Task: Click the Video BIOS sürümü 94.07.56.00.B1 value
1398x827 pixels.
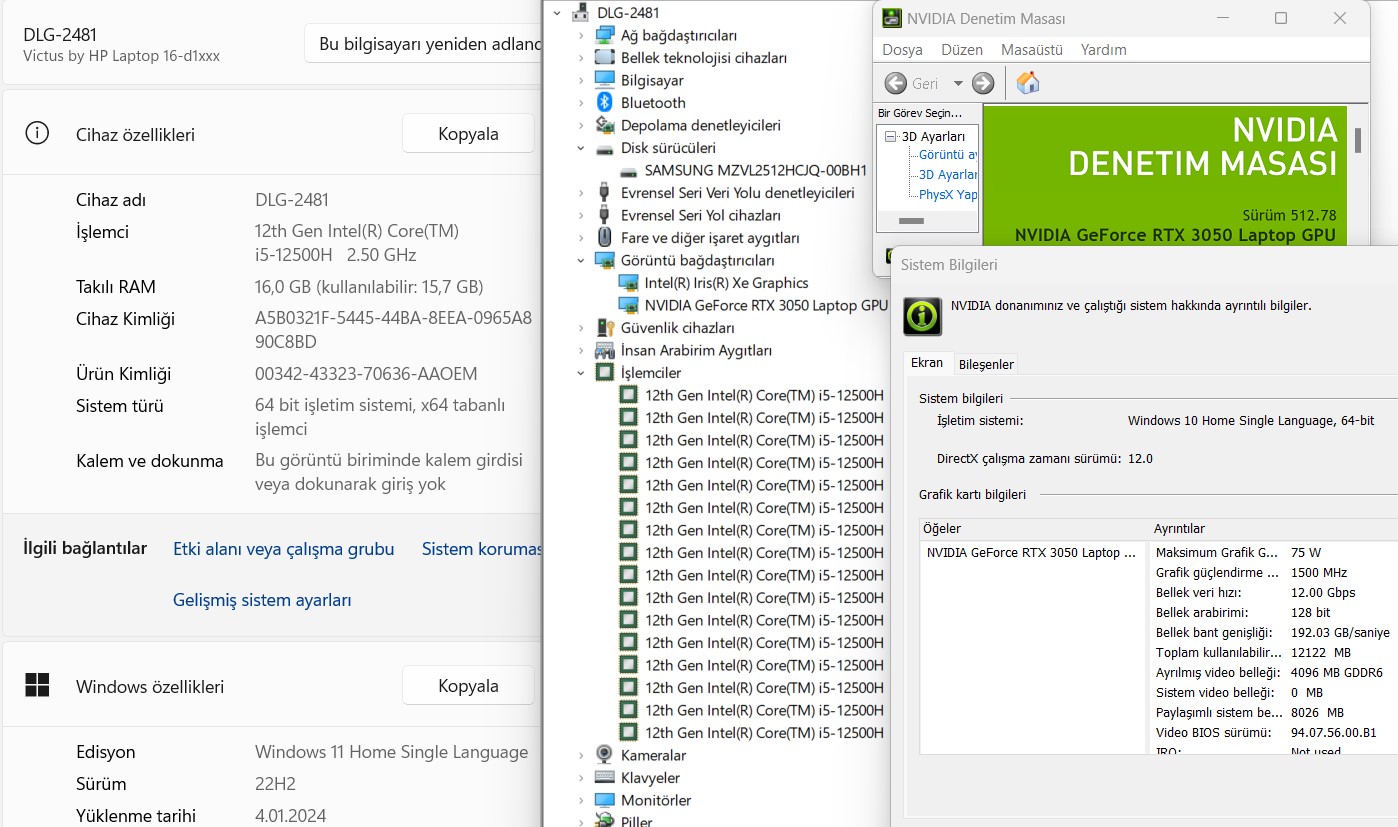Action: coord(1333,733)
